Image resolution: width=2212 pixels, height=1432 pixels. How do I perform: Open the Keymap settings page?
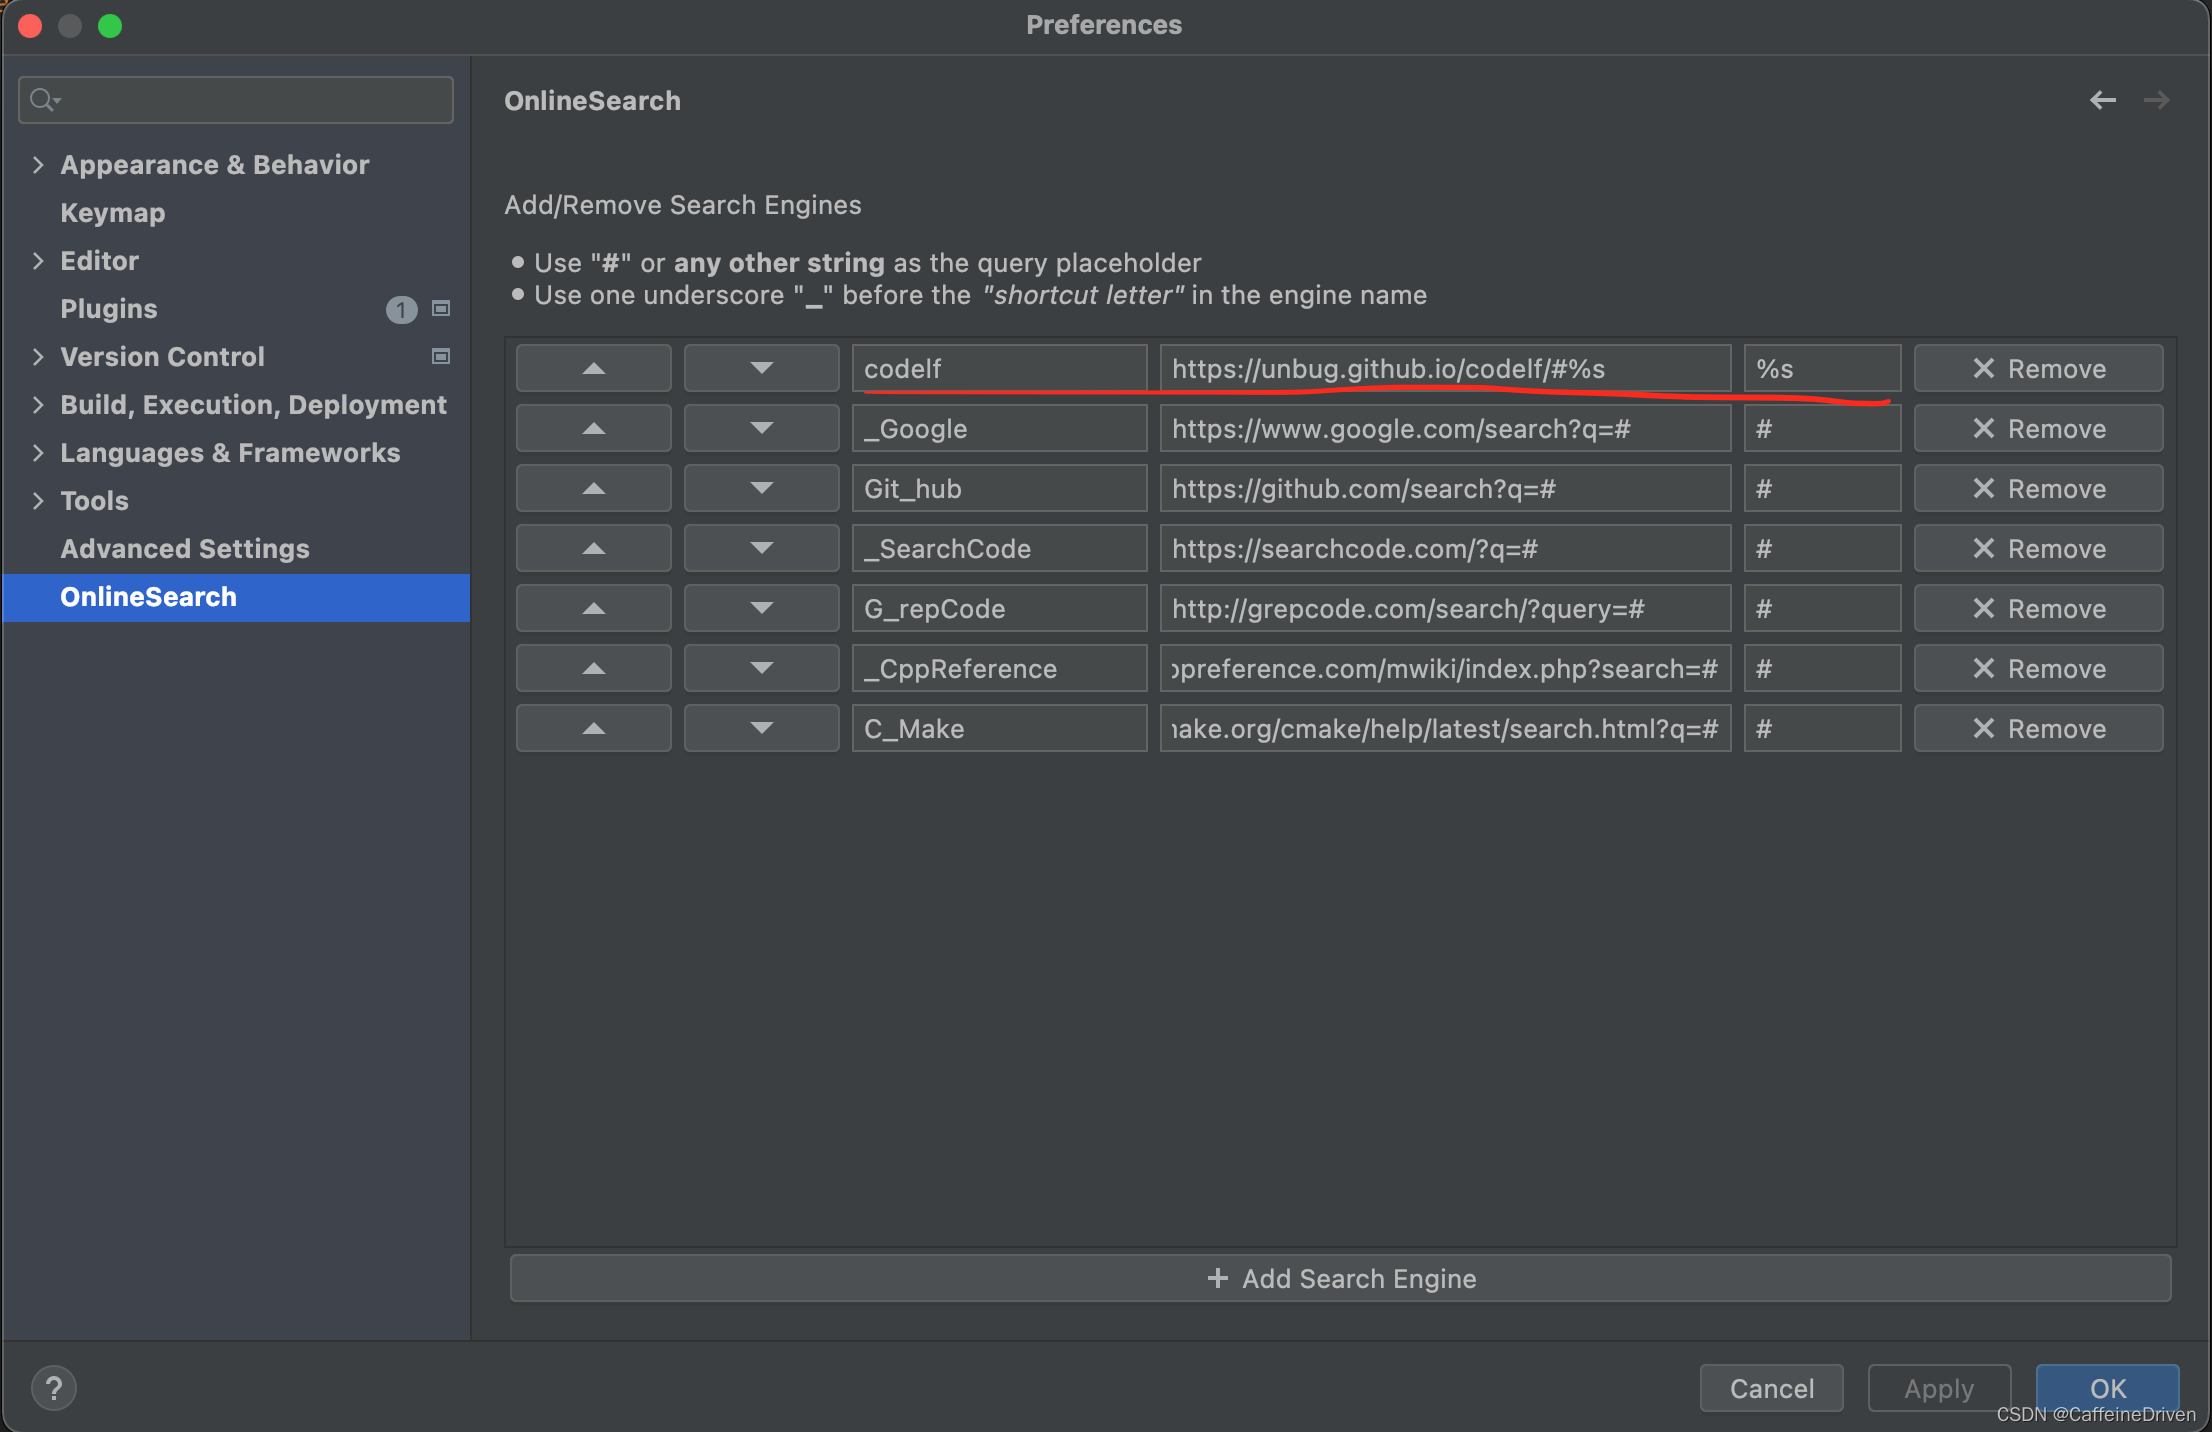pyautogui.click(x=113, y=212)
